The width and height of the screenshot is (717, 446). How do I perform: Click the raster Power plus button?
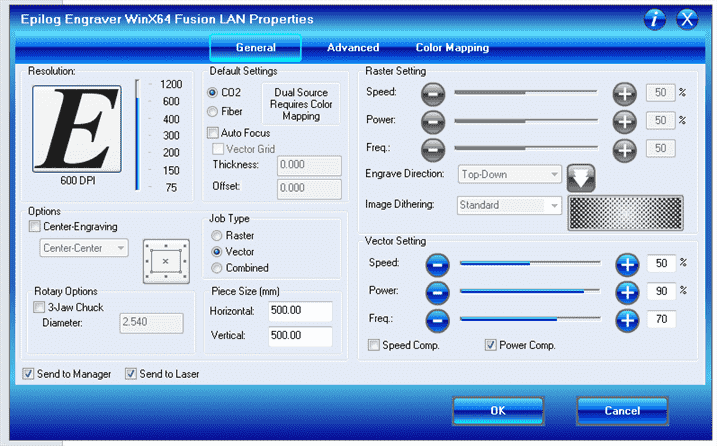tap(625, 122)
